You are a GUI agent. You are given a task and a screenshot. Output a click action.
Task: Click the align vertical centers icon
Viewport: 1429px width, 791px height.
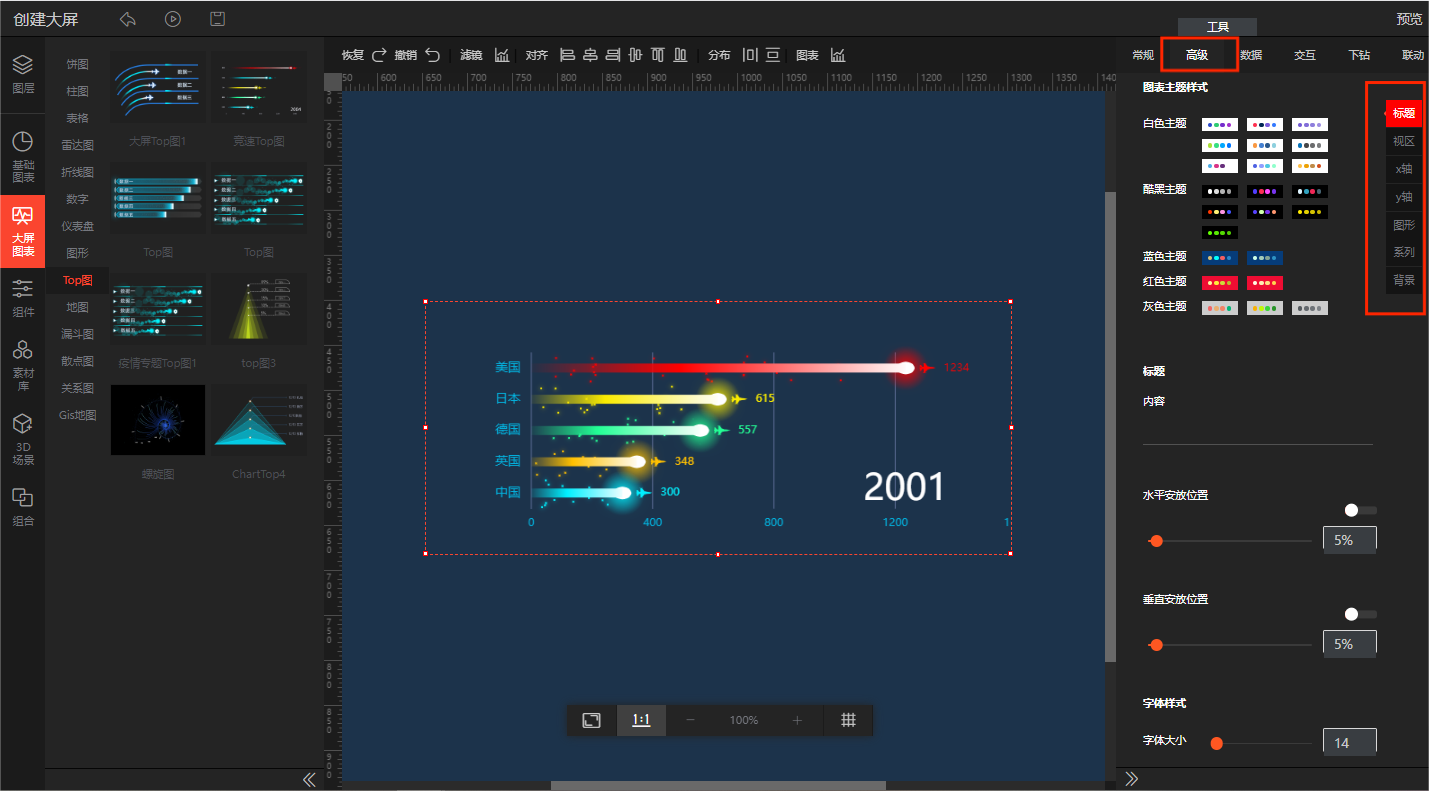click(635, 55)
